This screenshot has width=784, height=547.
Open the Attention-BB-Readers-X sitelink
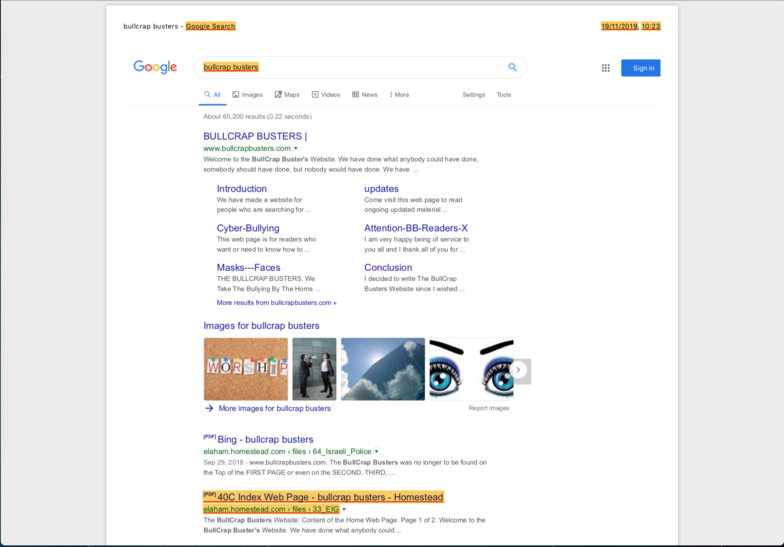[x=416, y=228]
